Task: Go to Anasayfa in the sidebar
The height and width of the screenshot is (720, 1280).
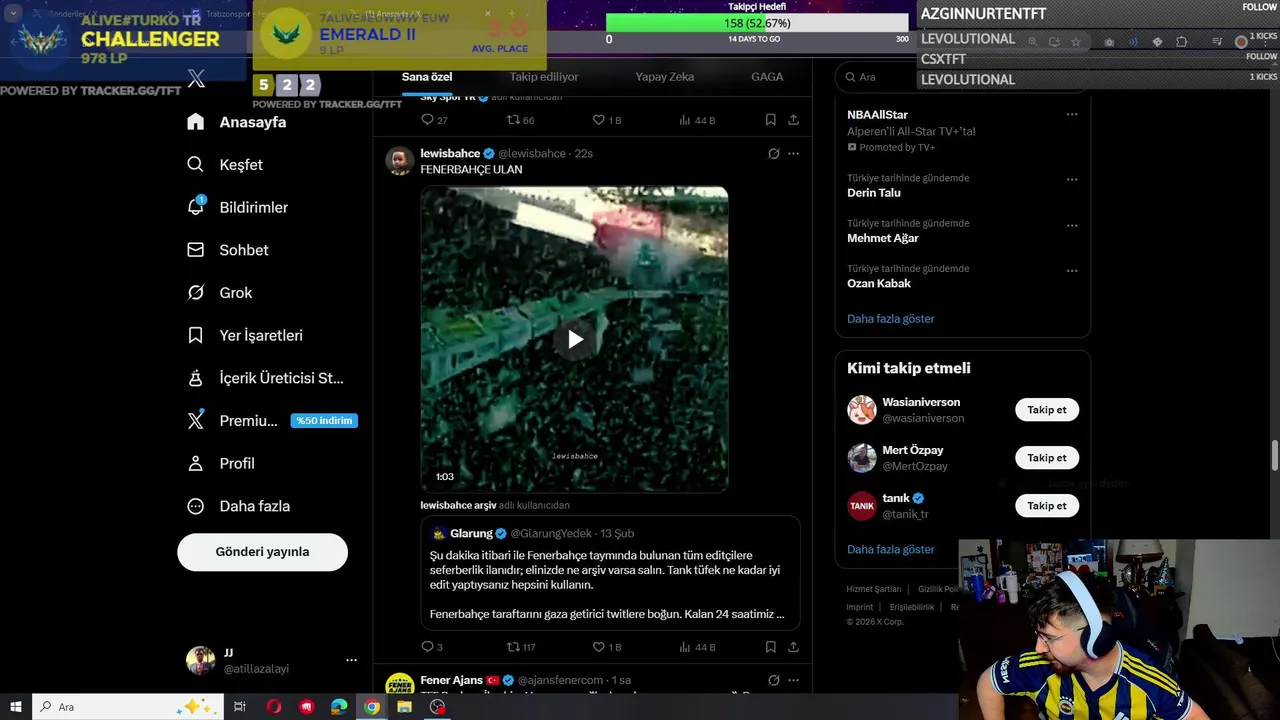Action: pyautogui.click(x=238, y=122)
